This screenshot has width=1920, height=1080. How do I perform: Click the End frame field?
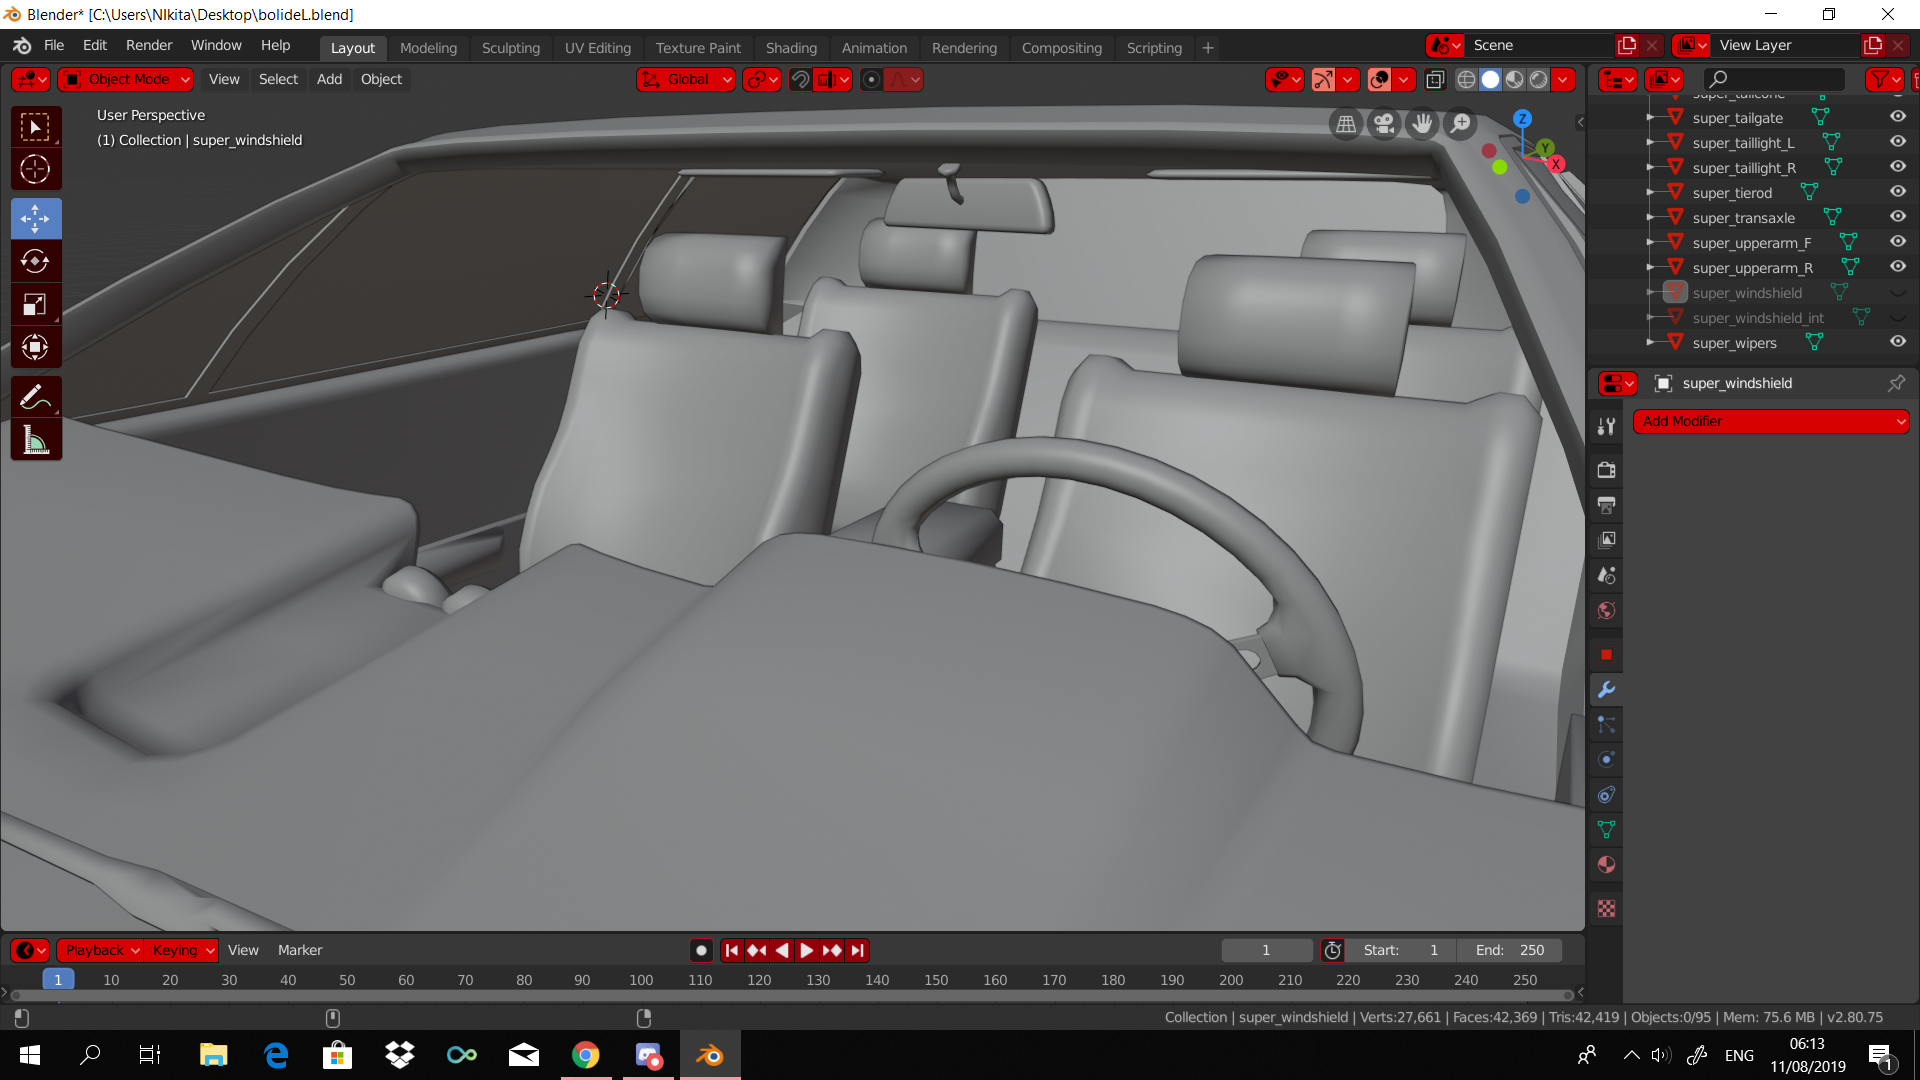1510,950
